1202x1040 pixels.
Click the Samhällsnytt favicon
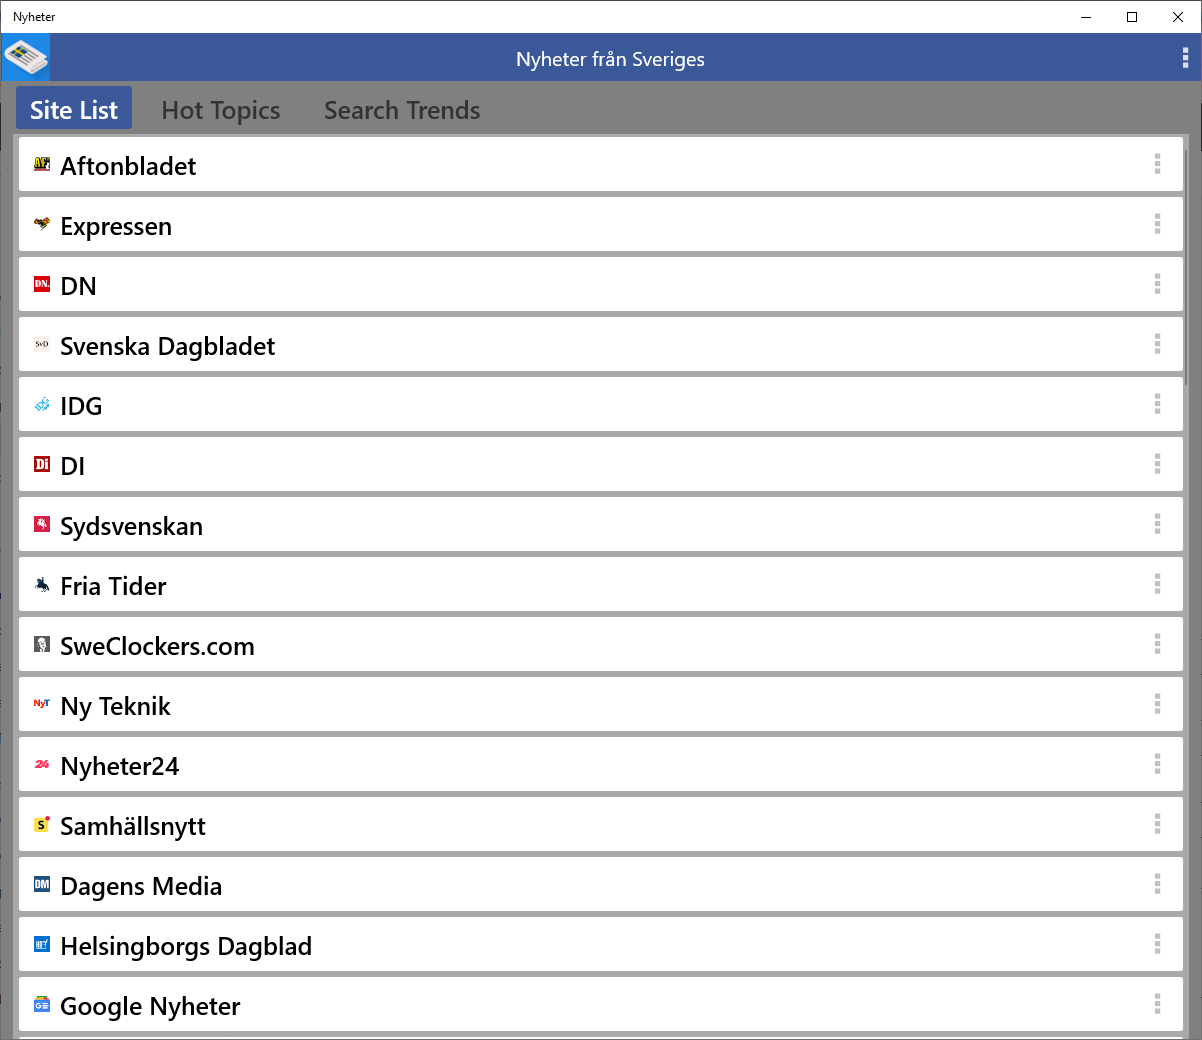[42, 824]
